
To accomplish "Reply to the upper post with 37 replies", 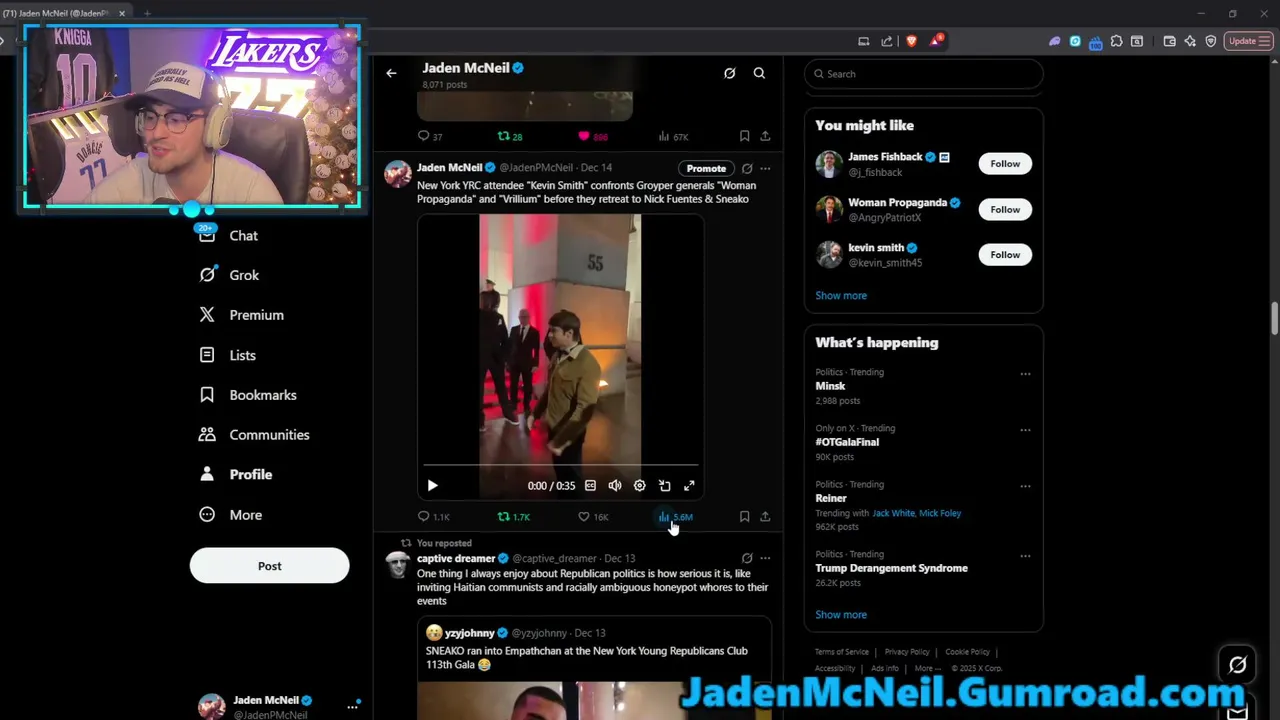I will pos(430,136).
